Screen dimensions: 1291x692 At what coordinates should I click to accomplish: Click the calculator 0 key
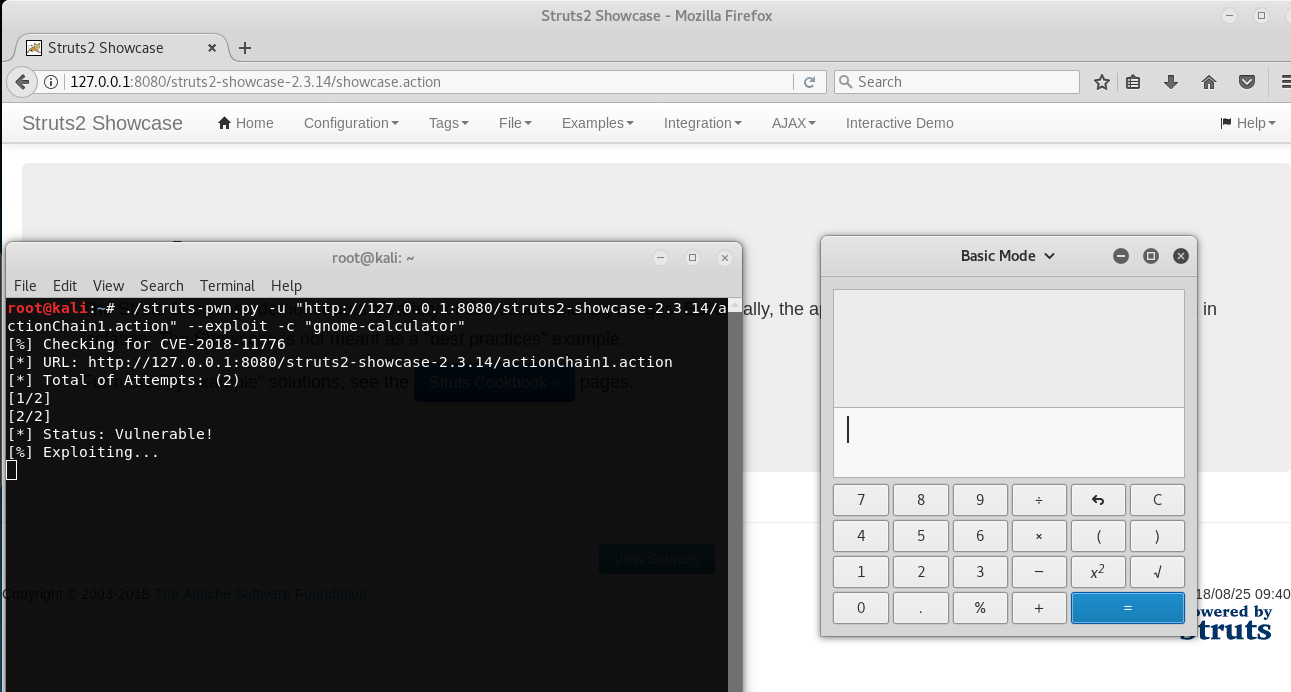(861, 608)
